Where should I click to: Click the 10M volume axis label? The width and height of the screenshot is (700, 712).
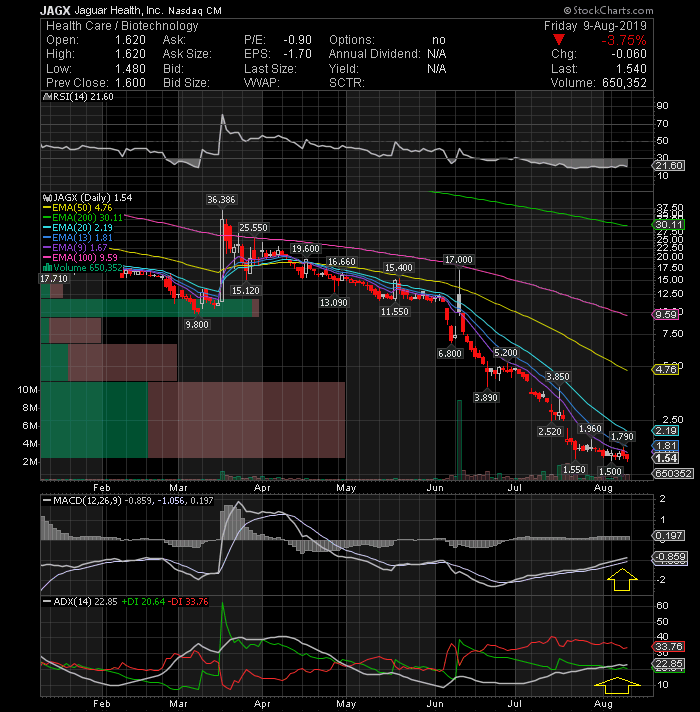click(27, 390)
